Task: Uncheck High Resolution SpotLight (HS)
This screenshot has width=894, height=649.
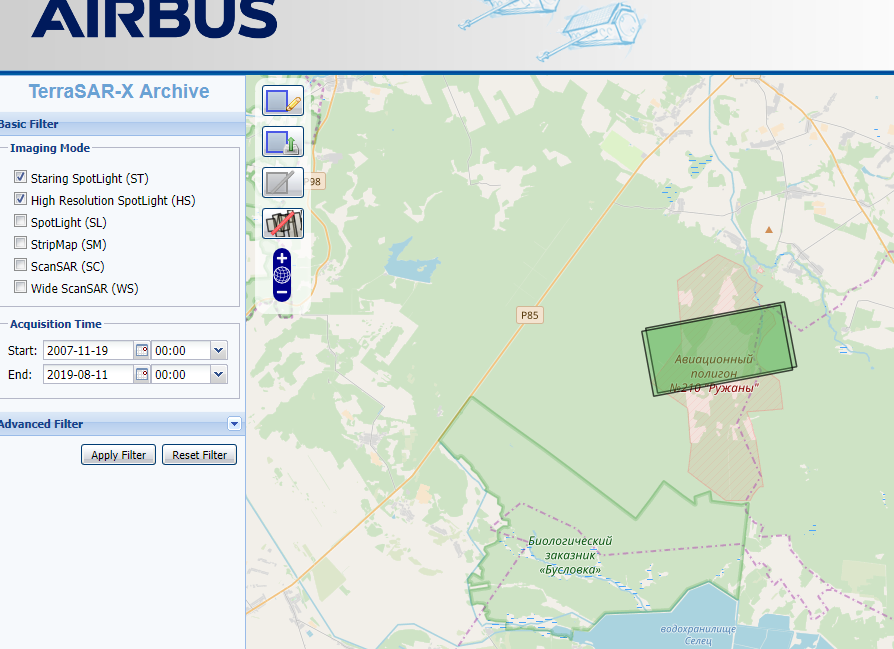Action: pos(21,199)
